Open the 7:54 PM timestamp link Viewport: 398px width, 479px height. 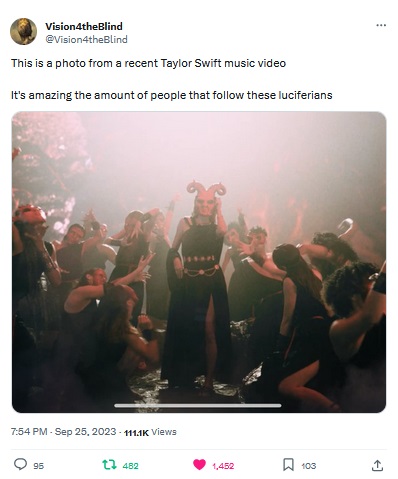(x=29, y=432)
